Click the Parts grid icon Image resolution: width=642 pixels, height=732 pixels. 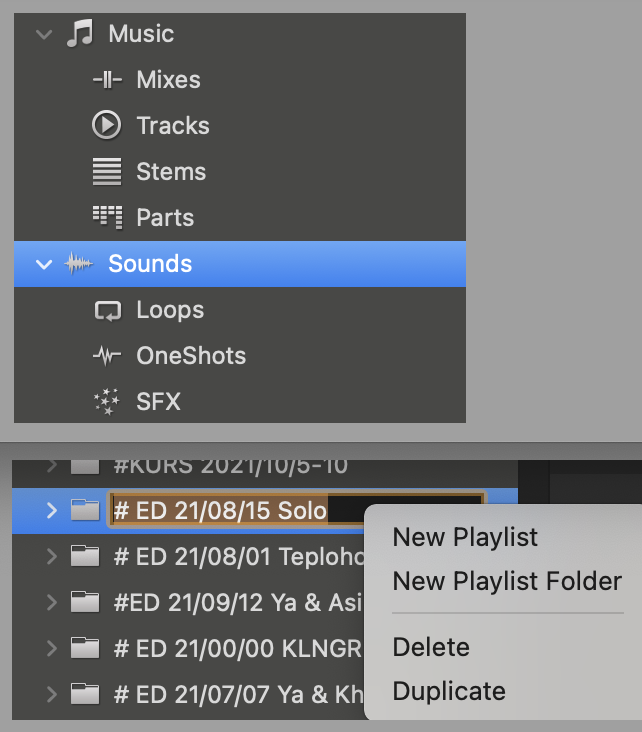106,218
